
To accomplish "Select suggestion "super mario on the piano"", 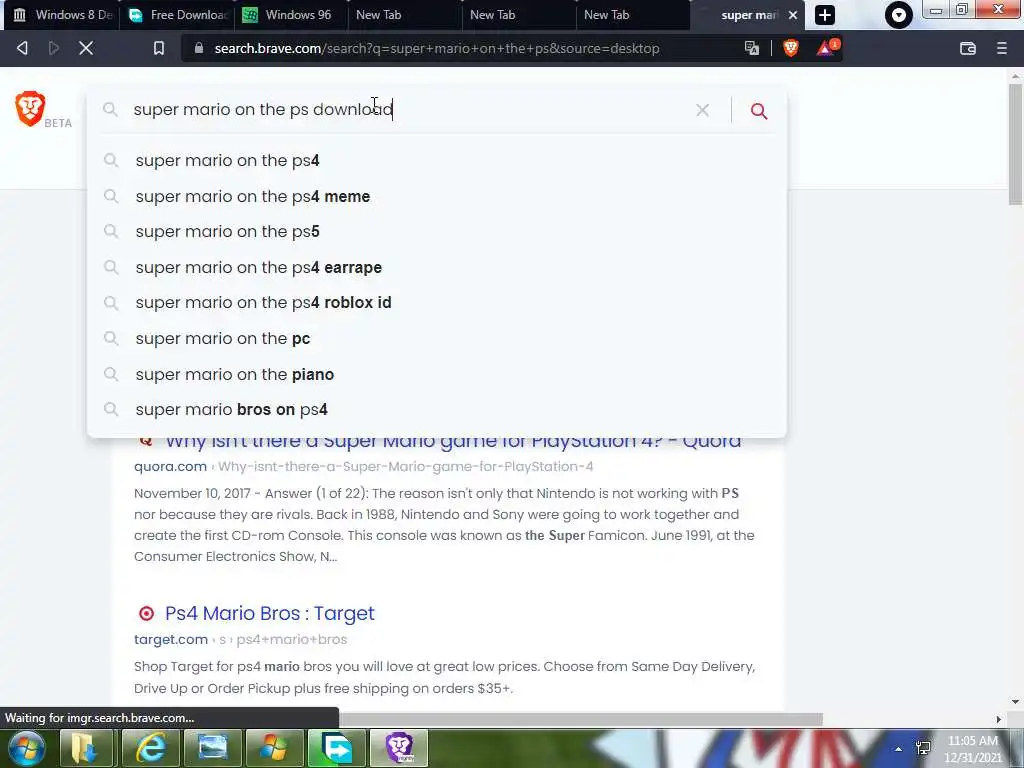I will click(436, 375).
